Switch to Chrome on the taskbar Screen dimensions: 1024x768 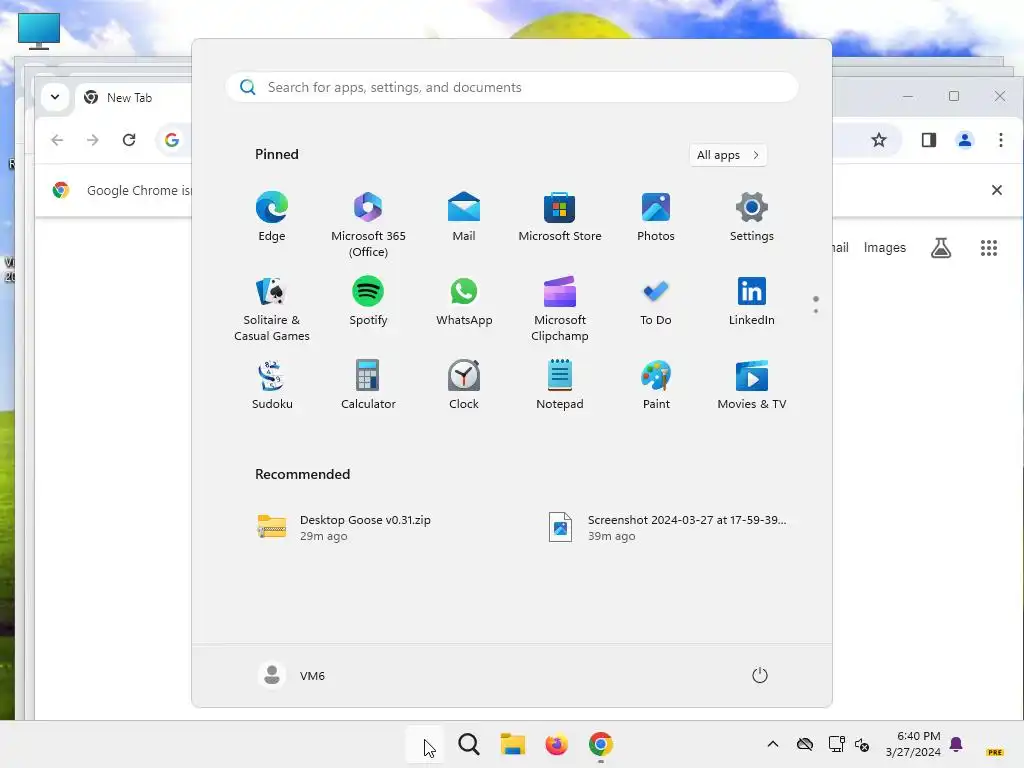click(601, 744)
